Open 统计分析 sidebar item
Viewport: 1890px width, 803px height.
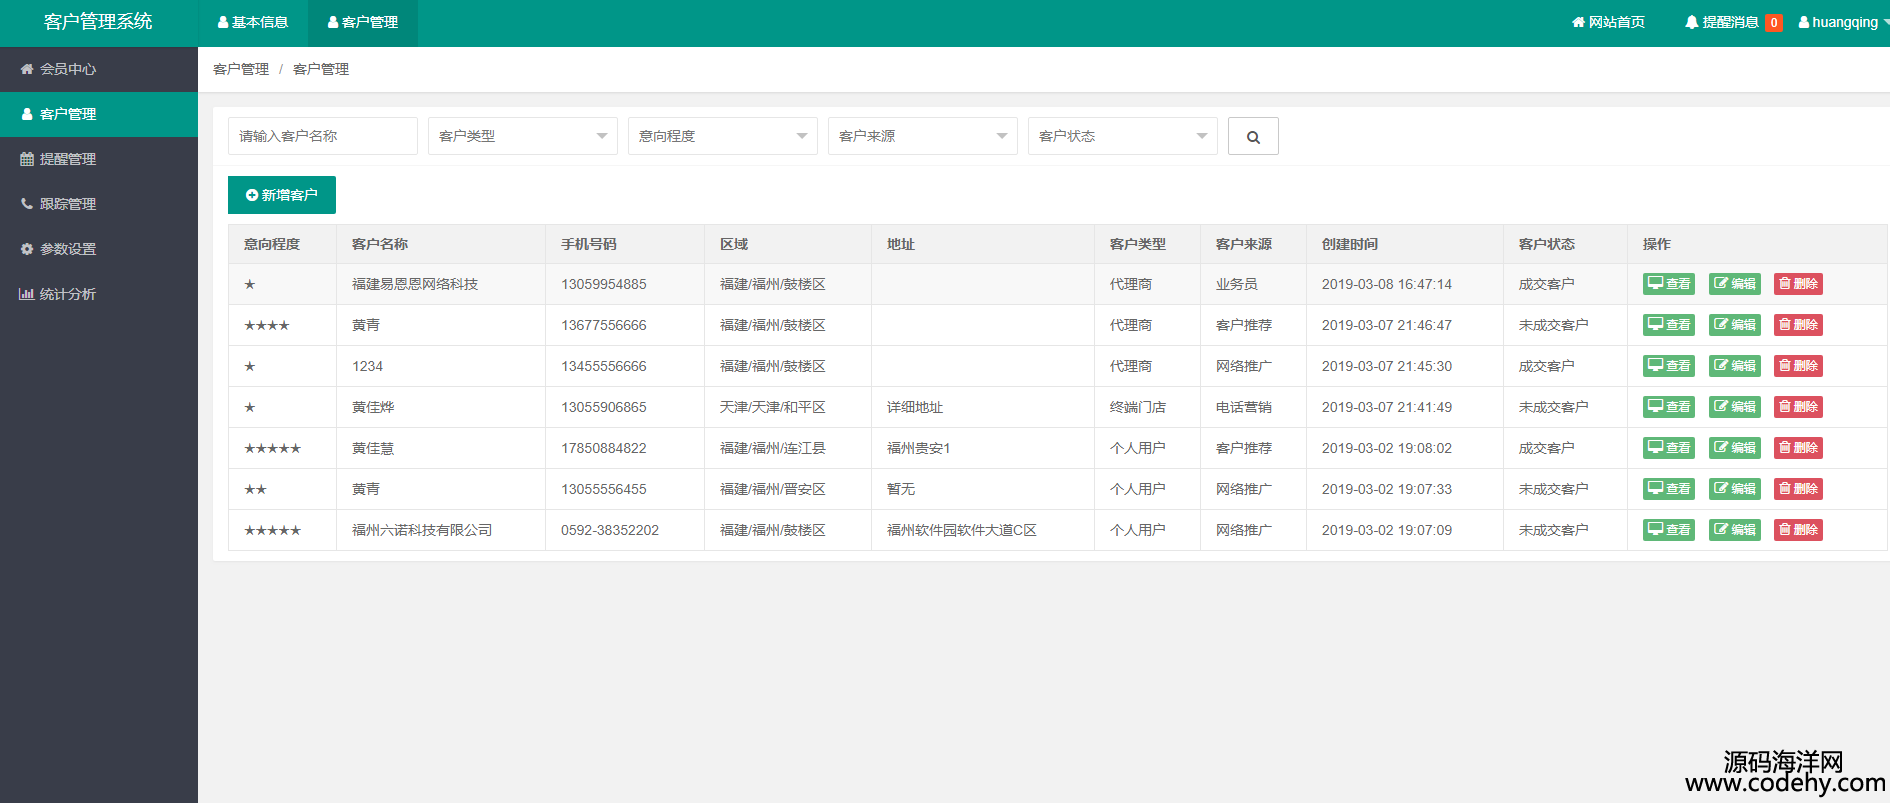[x=98, y=294]
